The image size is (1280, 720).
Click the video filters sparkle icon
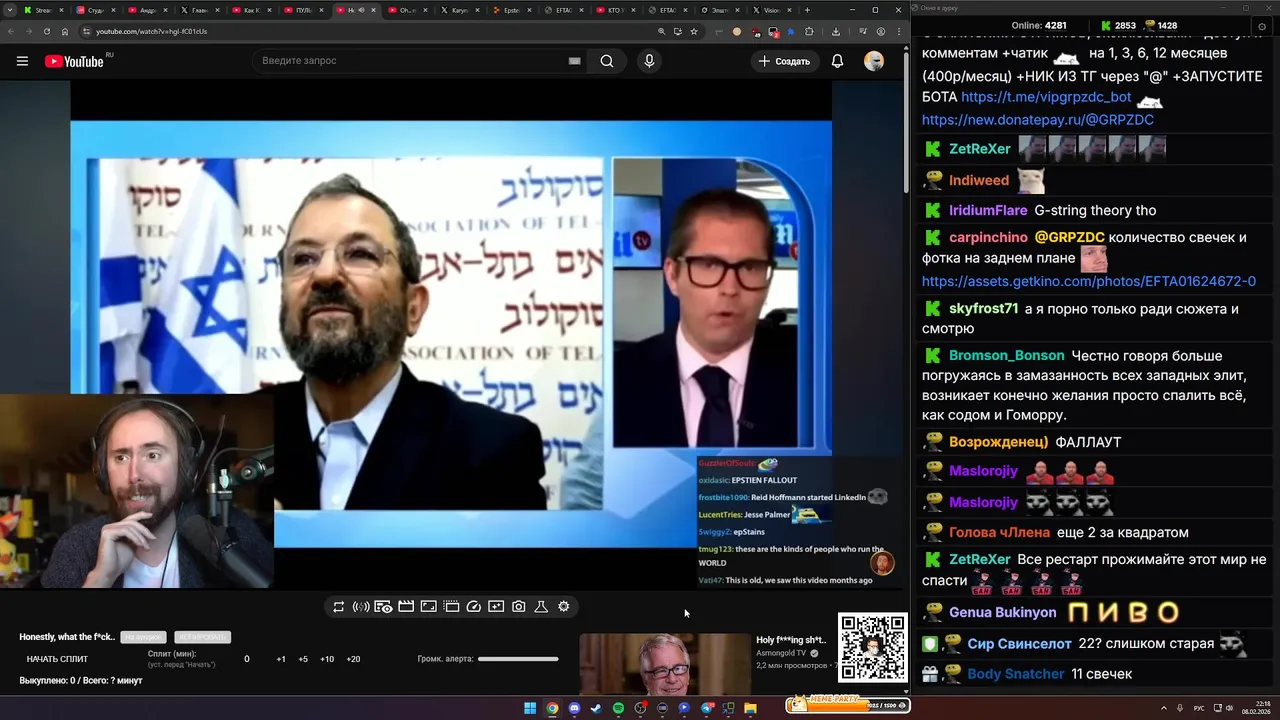coord(496,607)
